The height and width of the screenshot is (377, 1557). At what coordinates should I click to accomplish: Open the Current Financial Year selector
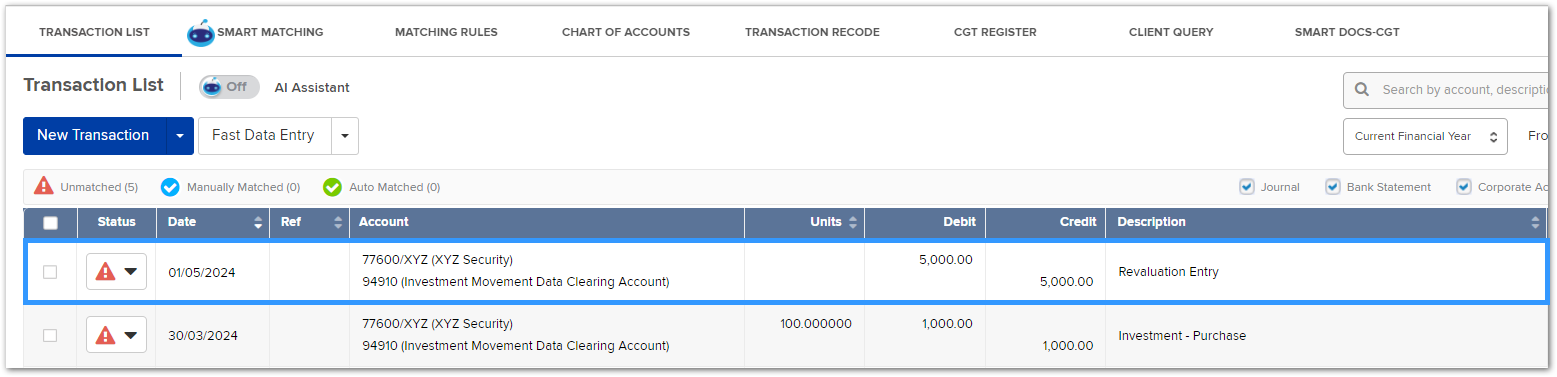coord(1425,136)
